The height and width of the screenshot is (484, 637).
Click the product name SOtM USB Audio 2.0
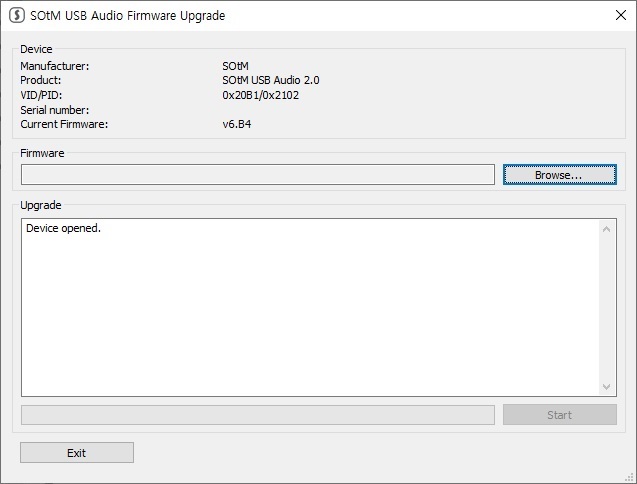[271, 80]
